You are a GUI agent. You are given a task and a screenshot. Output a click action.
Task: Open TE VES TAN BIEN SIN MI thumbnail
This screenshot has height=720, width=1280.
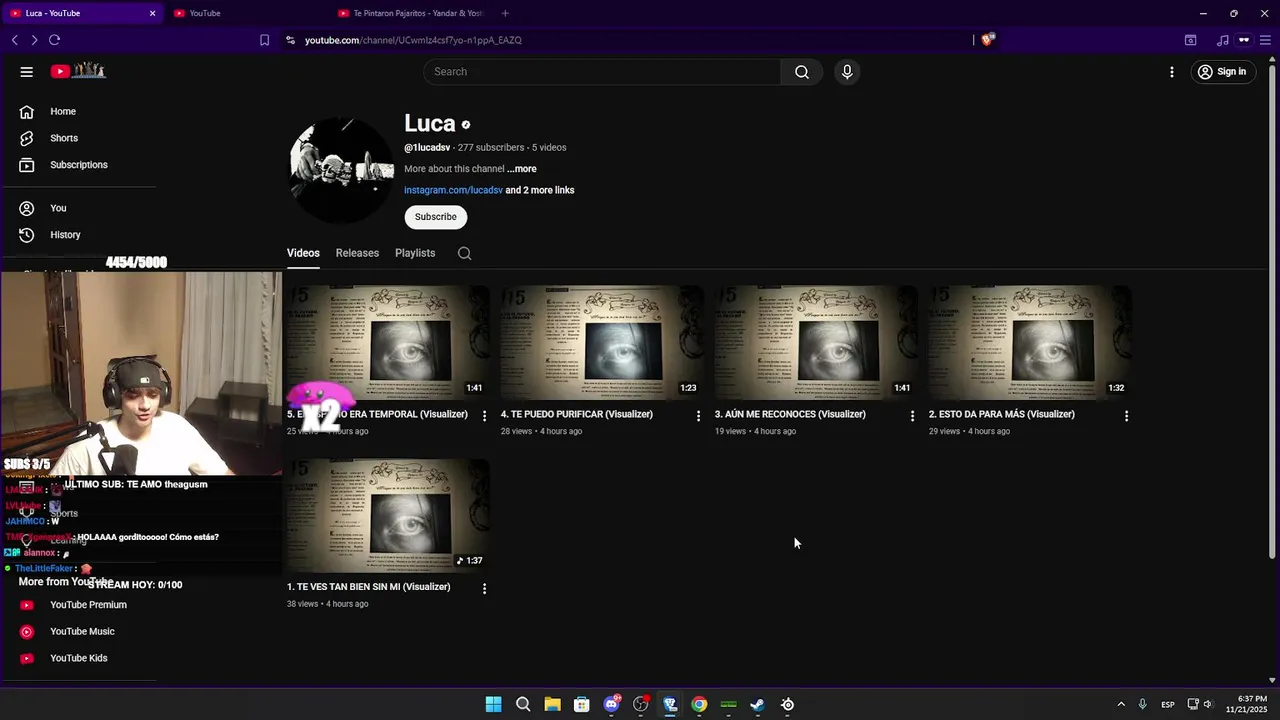coord(388,516)
